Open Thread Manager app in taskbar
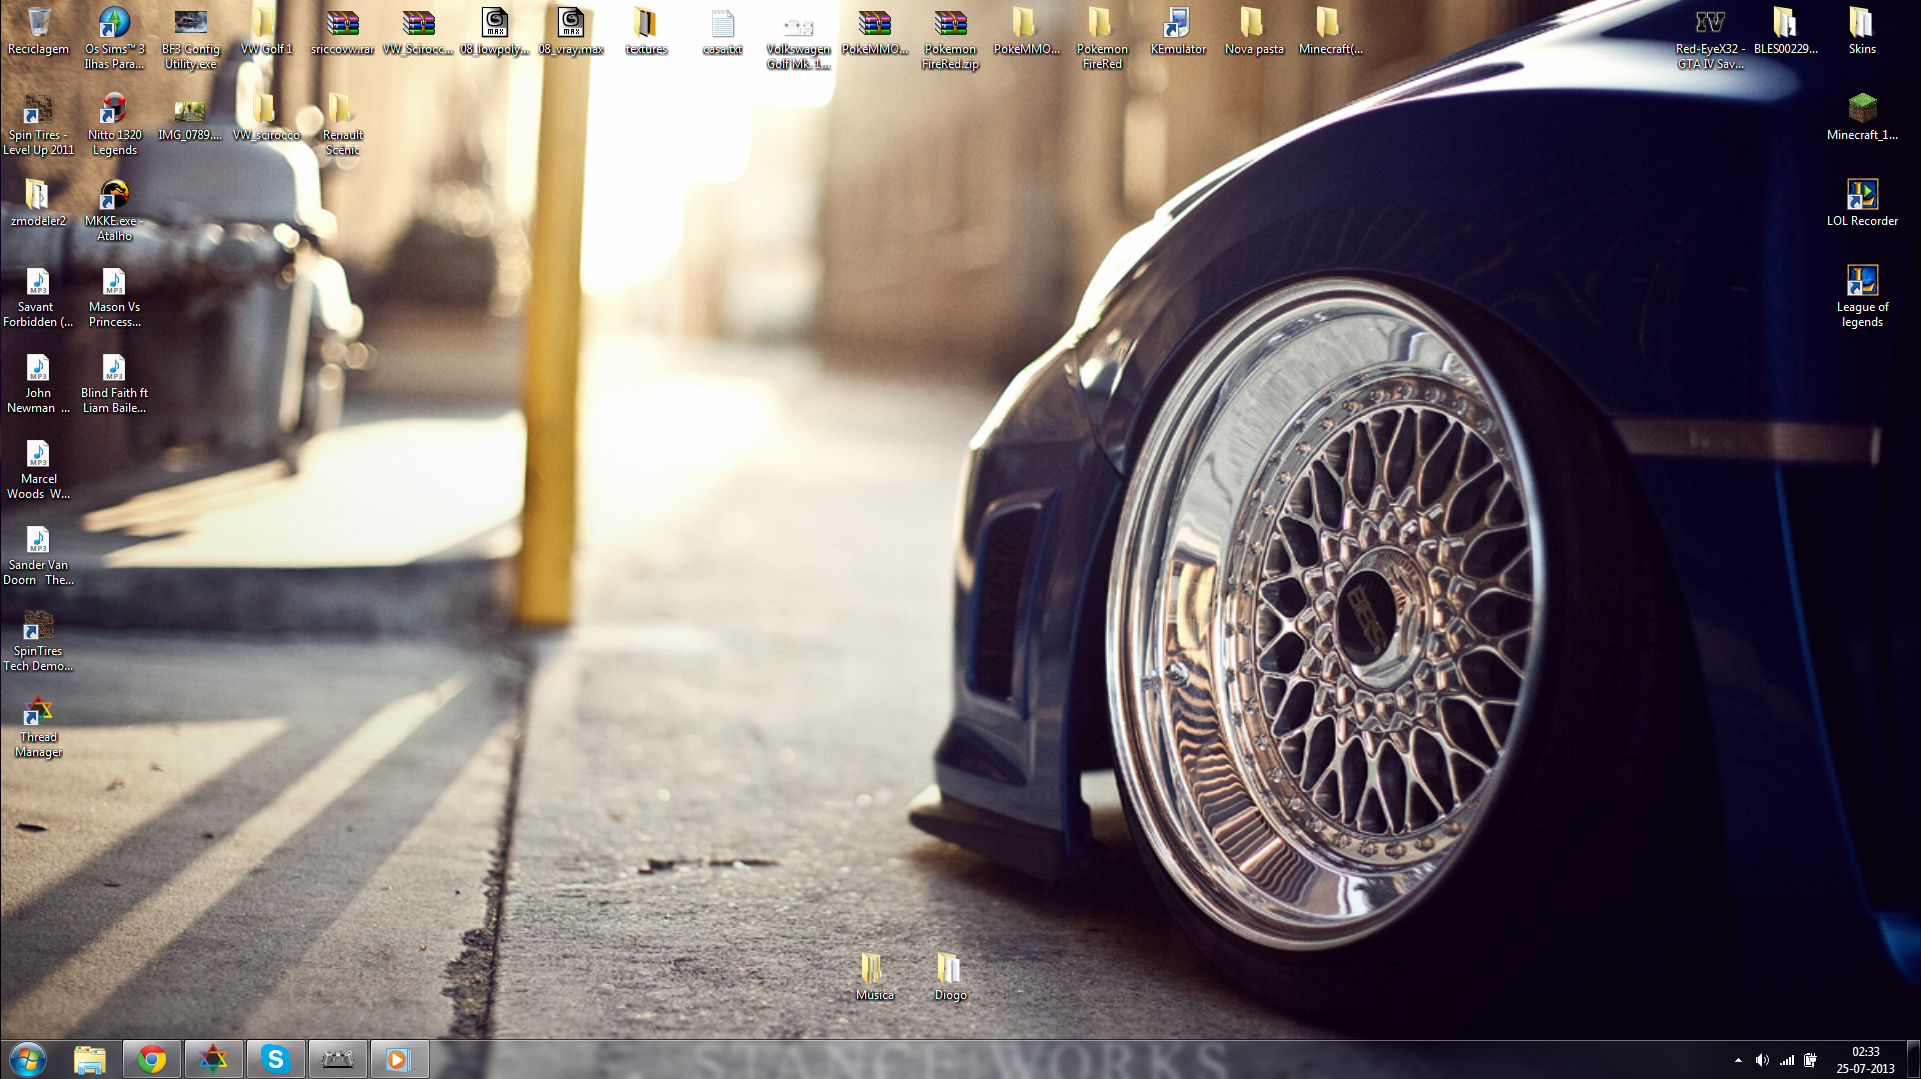Image resolution: width=1921 pixels, height=1079 pixels. 213,1059
